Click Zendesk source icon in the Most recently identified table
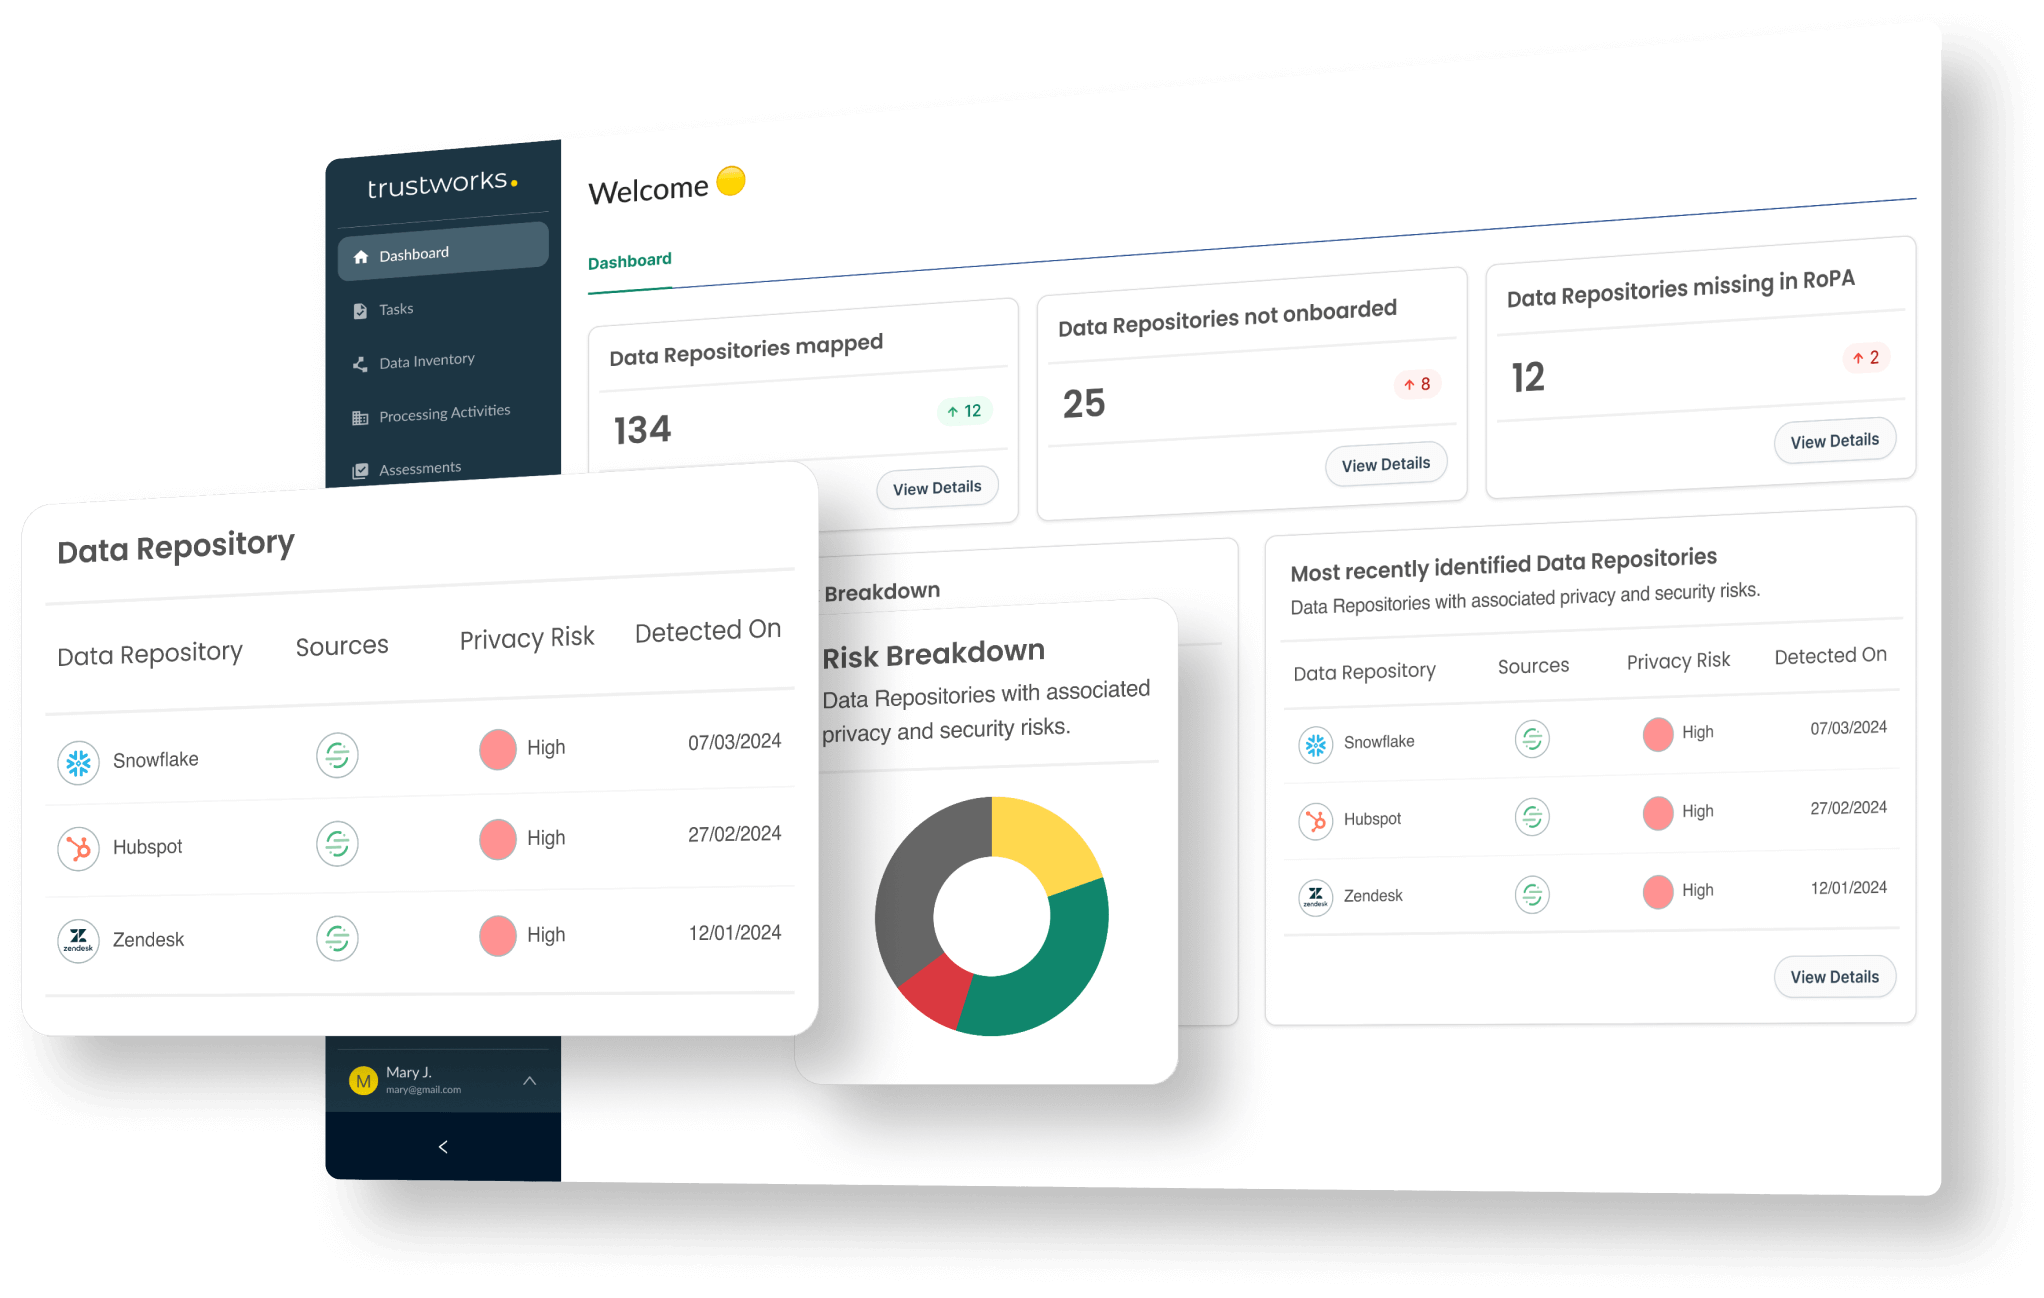Screen dimensions: 2044x1298 (x=1531, y=894)
